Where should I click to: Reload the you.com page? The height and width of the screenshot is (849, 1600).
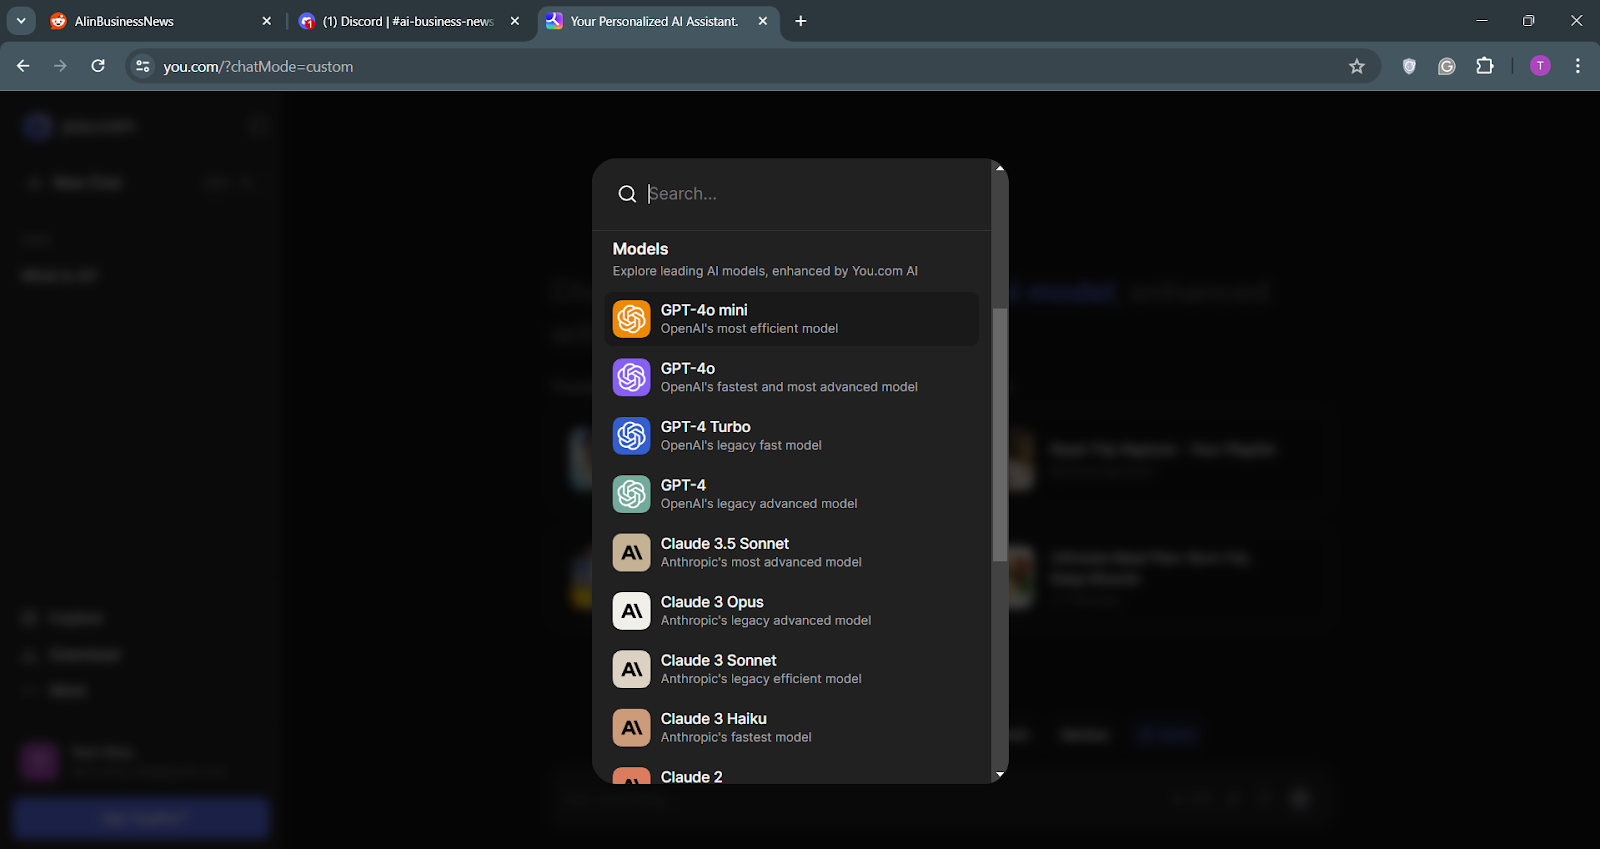click(98, 66)
